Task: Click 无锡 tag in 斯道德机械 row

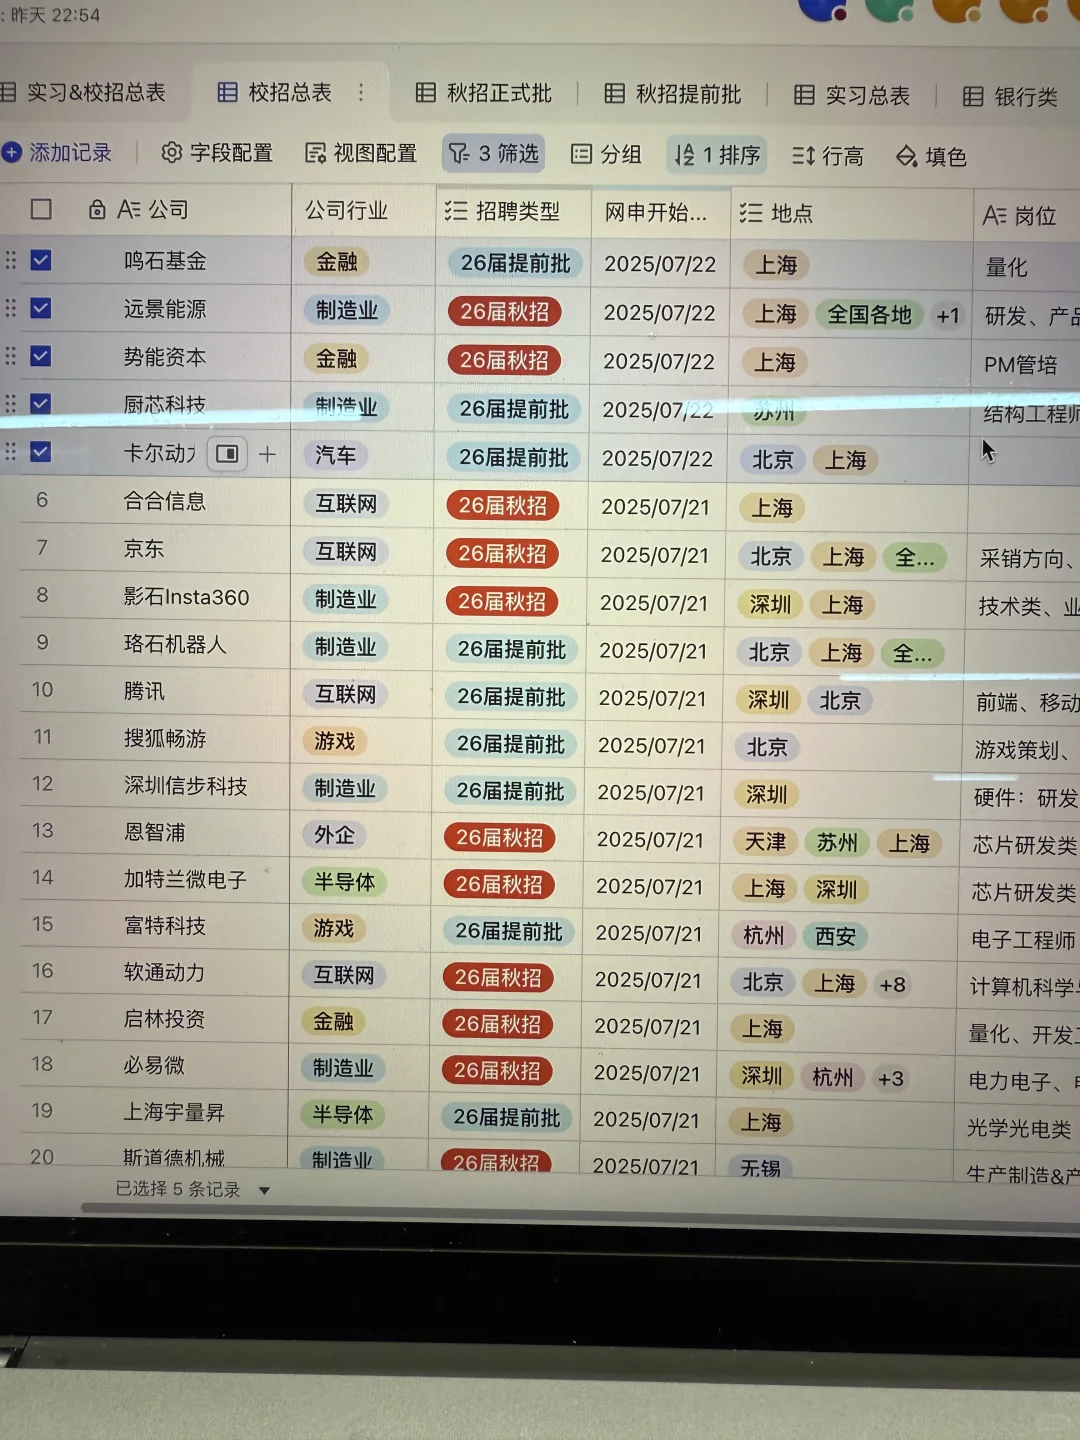Action: (760, 1167)
